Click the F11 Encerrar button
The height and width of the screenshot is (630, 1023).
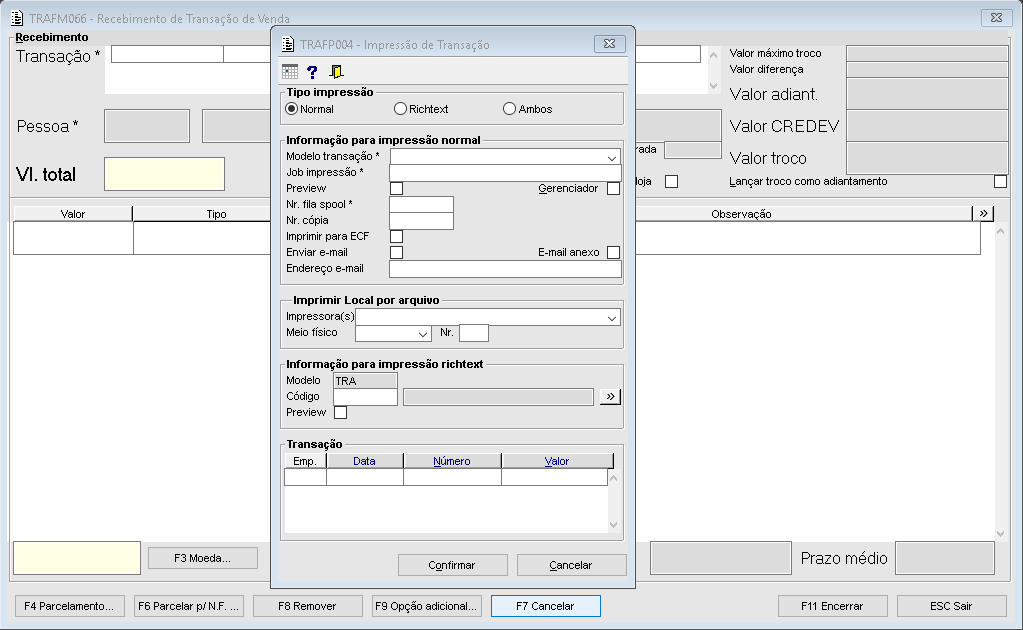832,606
